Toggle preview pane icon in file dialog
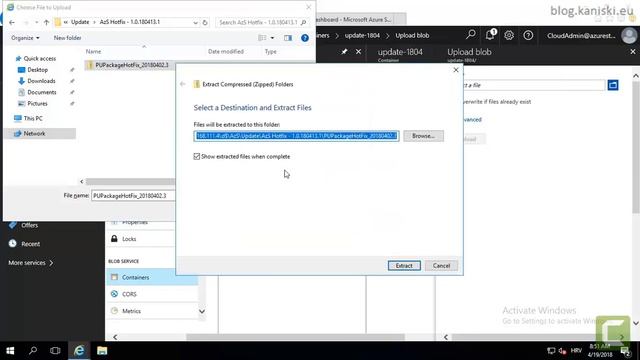640x360 pixels. 288,38
